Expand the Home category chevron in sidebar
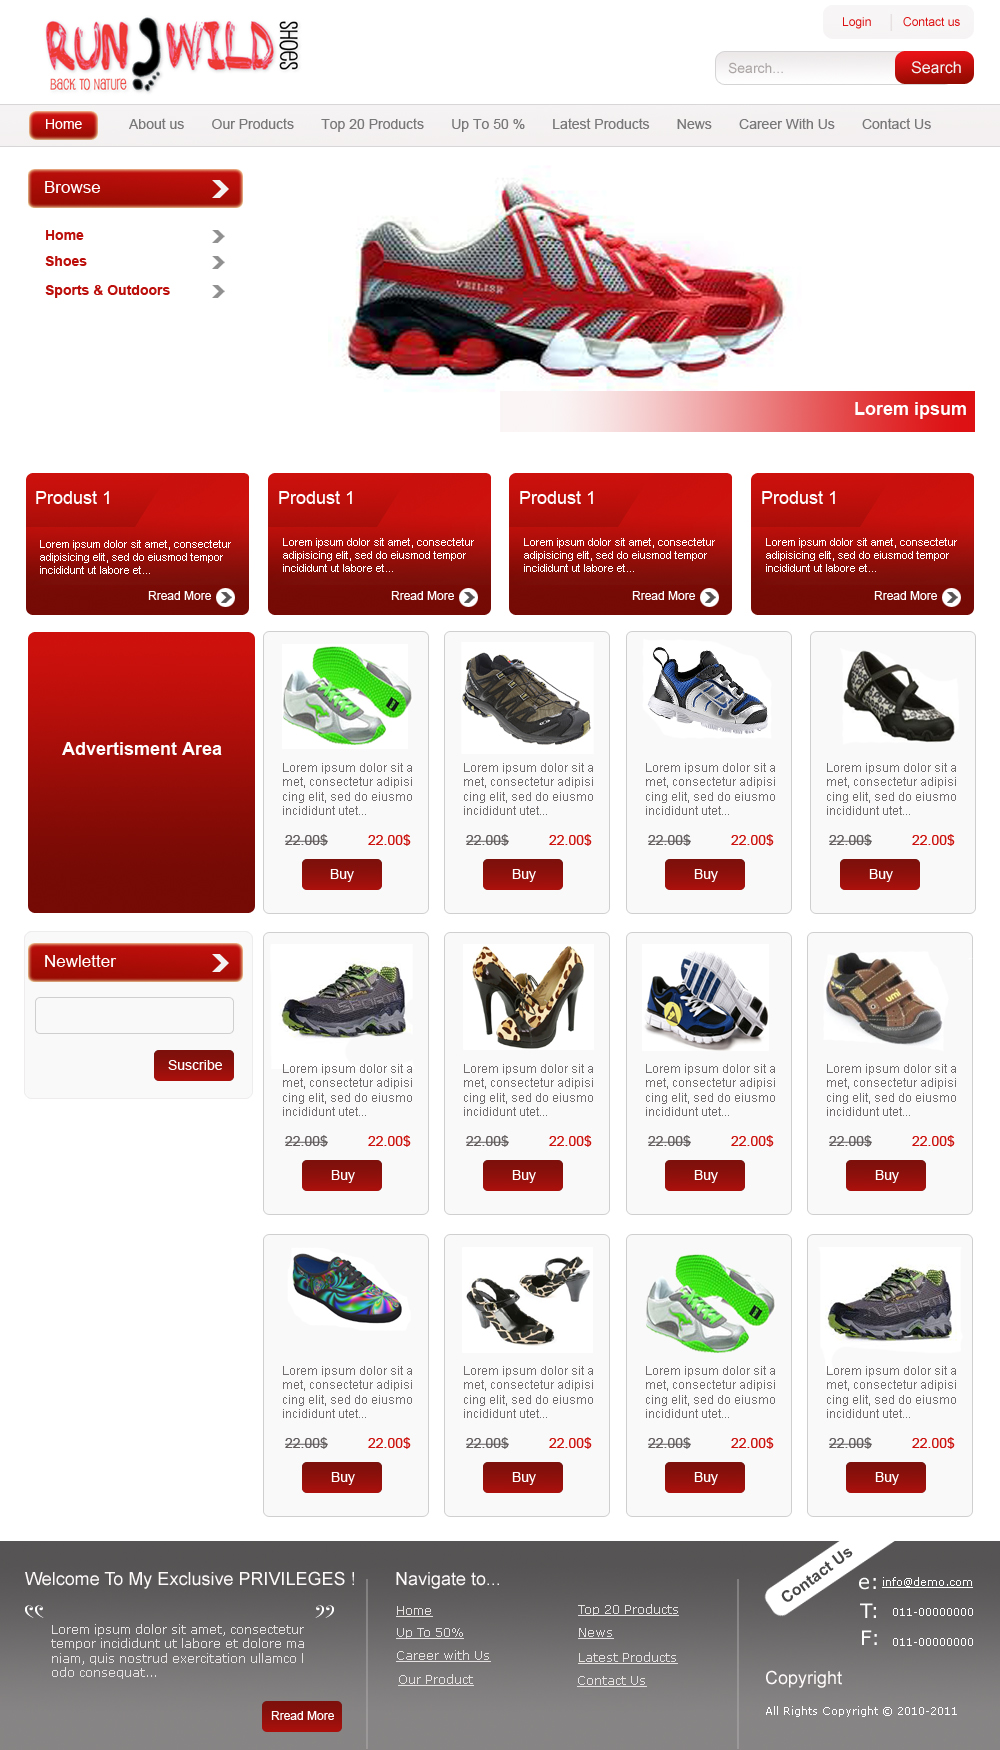The height and width of the screenshot is (1750, 1000). tap(219, 237)
